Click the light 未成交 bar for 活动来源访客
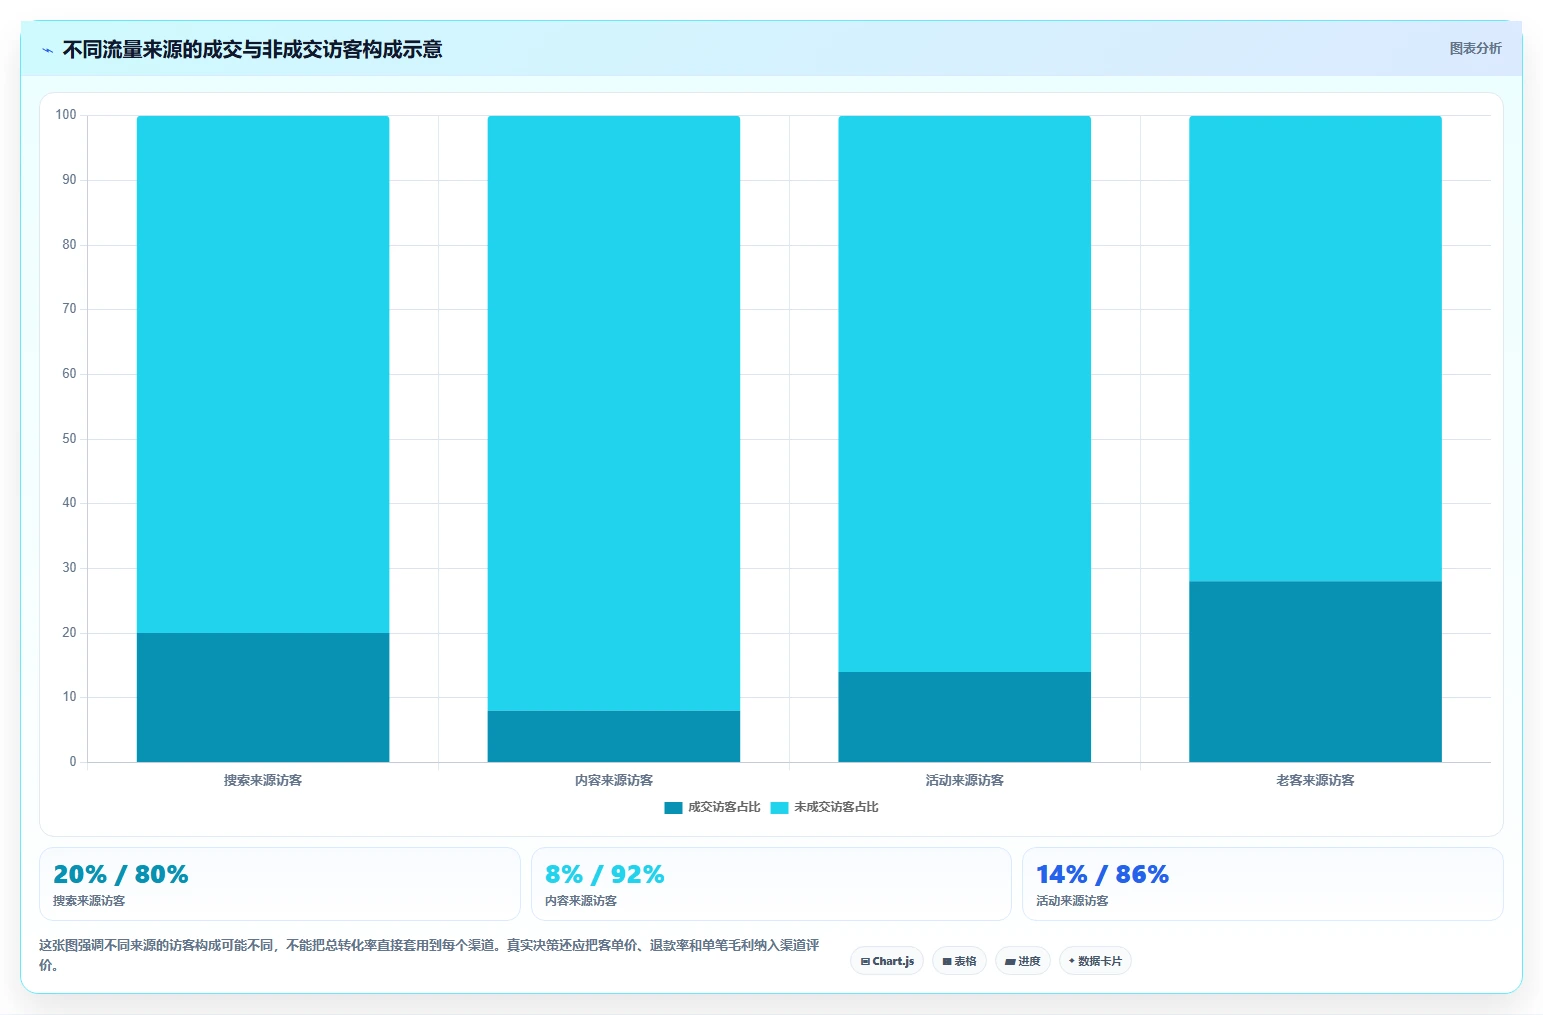 pos(965,394)
